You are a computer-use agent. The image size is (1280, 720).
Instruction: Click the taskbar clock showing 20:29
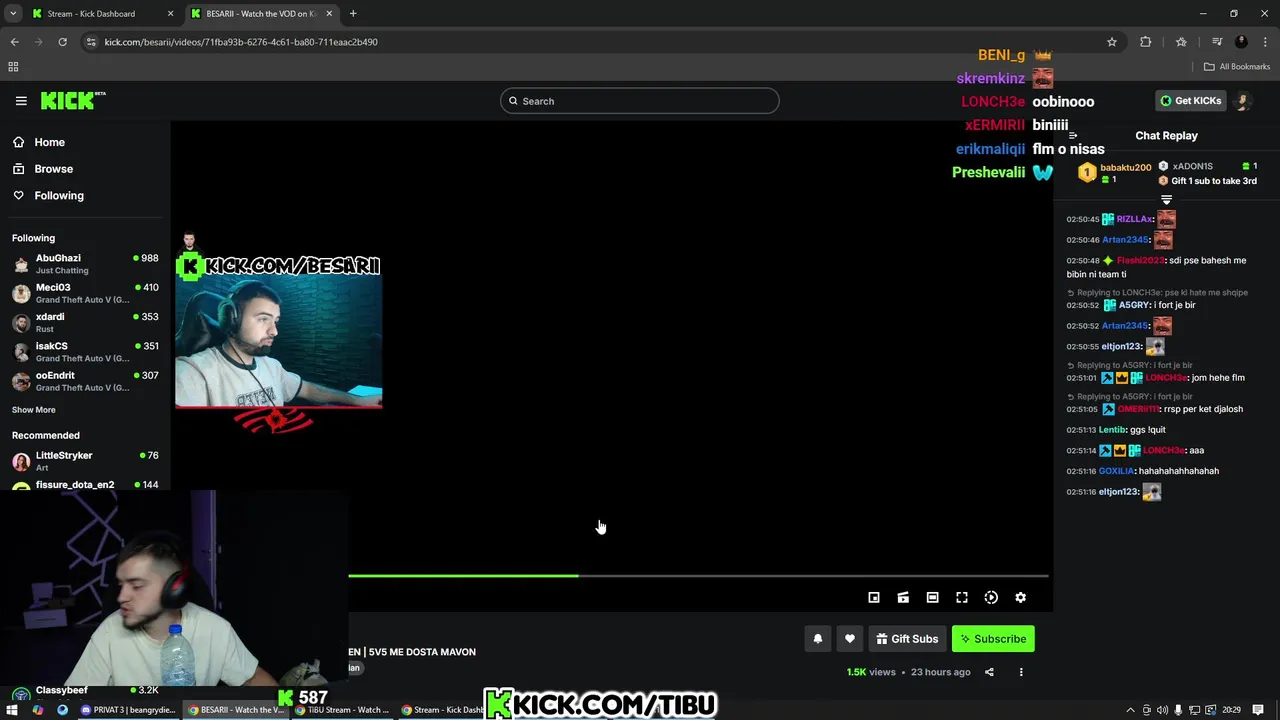pyautogui.click(x=1231, y=710)
